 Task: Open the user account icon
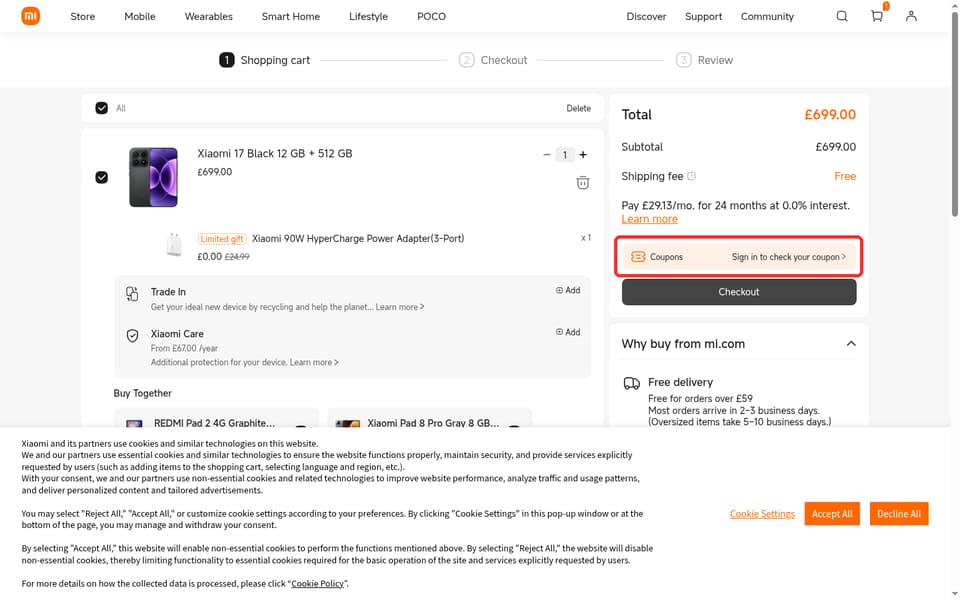click(x=911, y=16)
